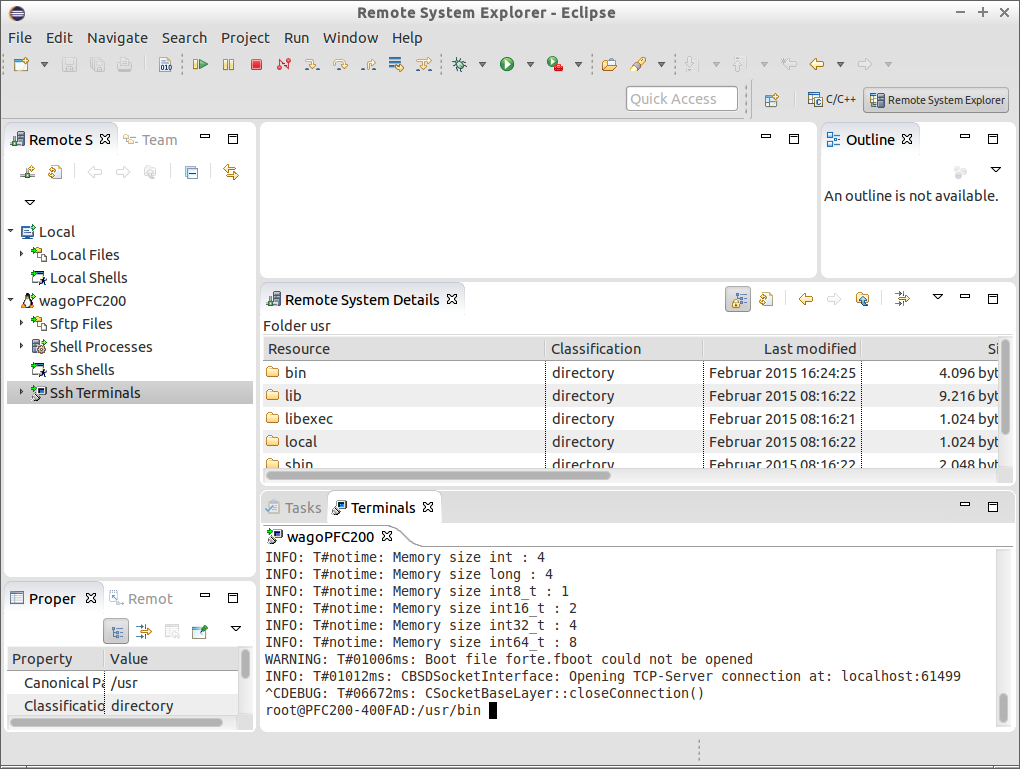This screenshot has width=1020, height=769.
Task: Open the Run button dropdown arrow
Action: point(530,65)
